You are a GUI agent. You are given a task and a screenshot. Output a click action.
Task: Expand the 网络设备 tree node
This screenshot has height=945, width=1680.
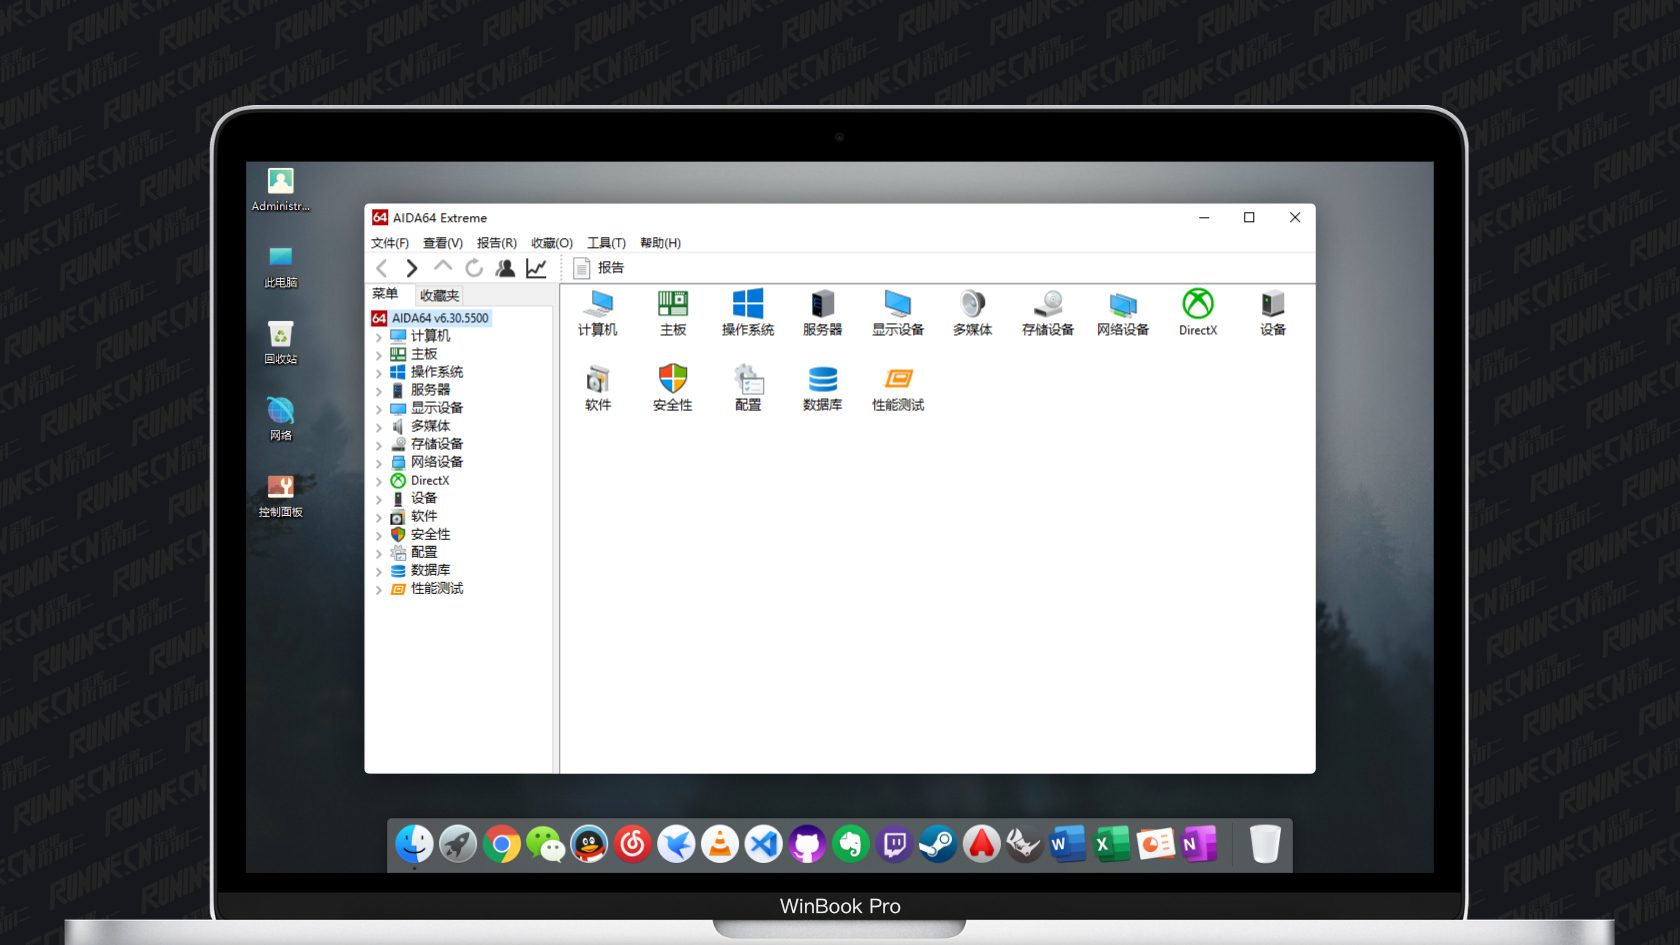click(x=379, y=463)
